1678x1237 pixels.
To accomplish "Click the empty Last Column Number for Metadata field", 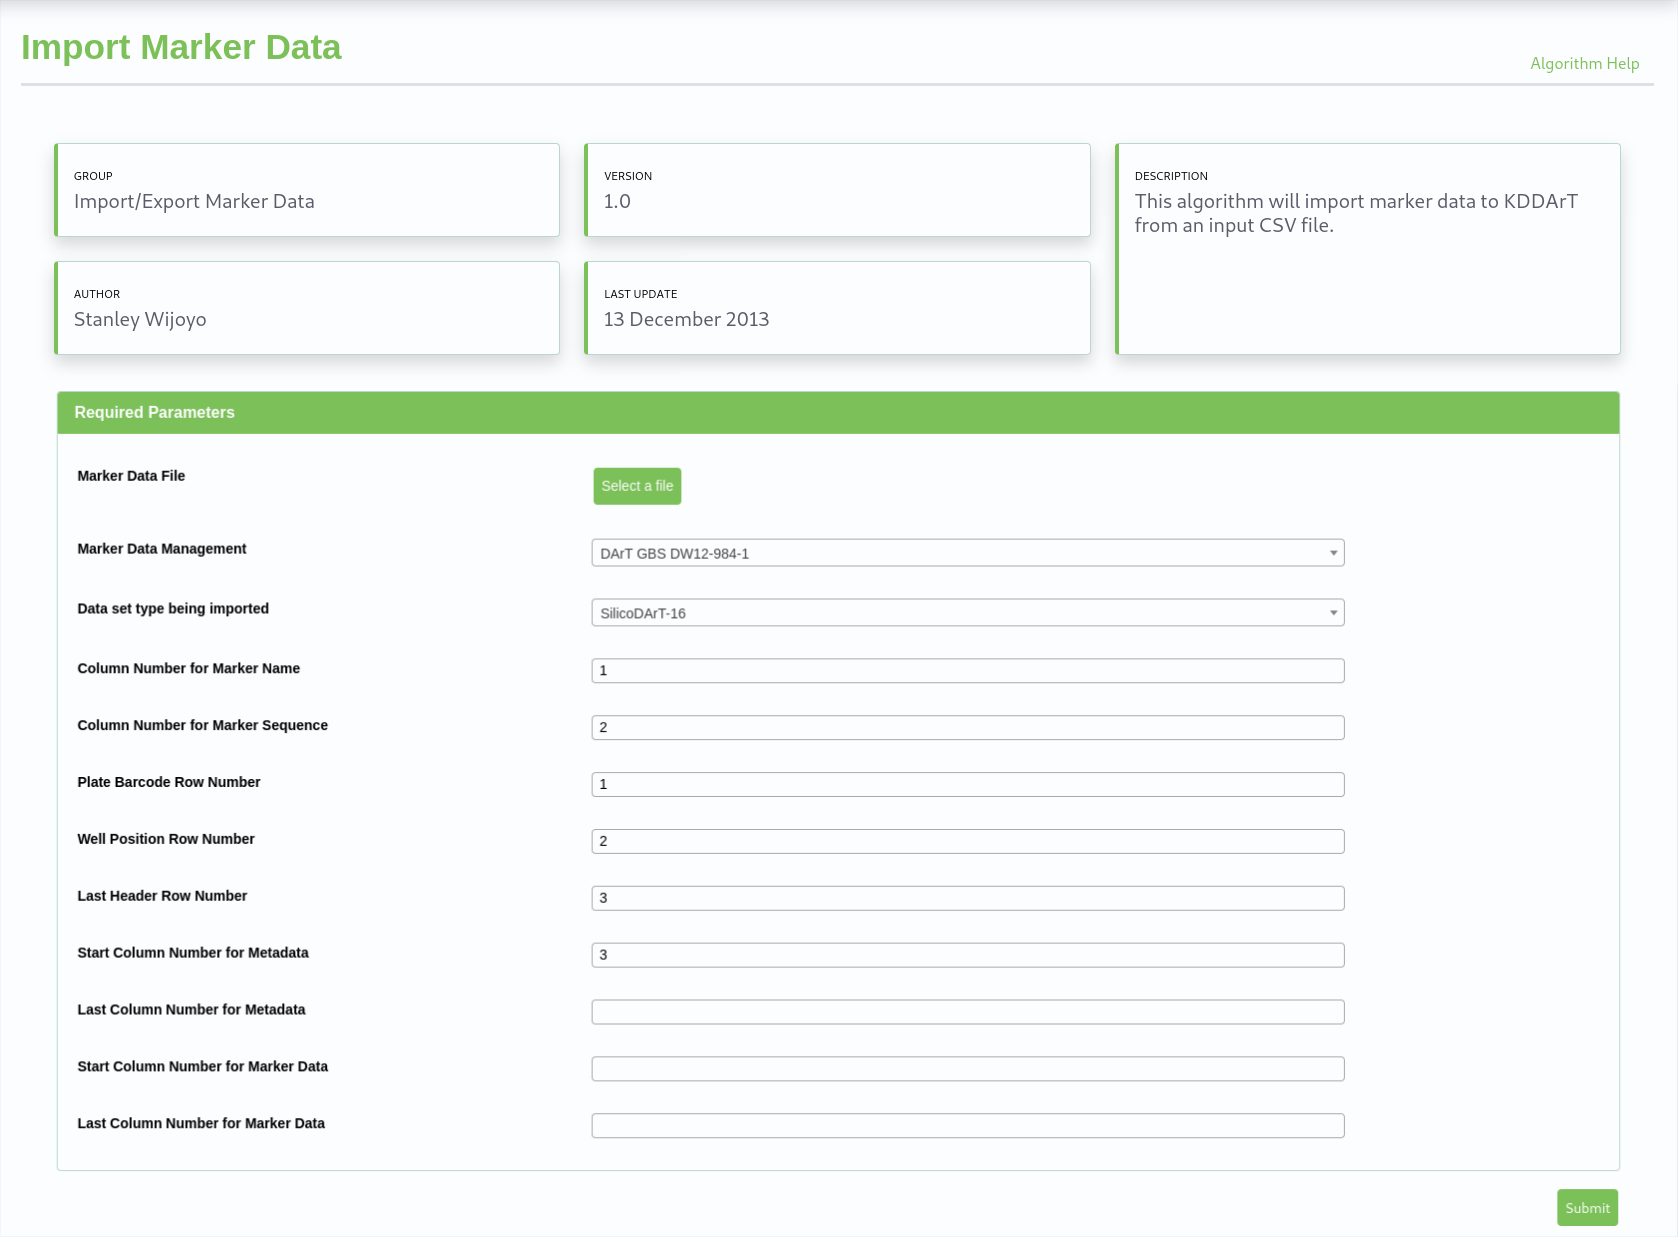I will coord(966,1012).
